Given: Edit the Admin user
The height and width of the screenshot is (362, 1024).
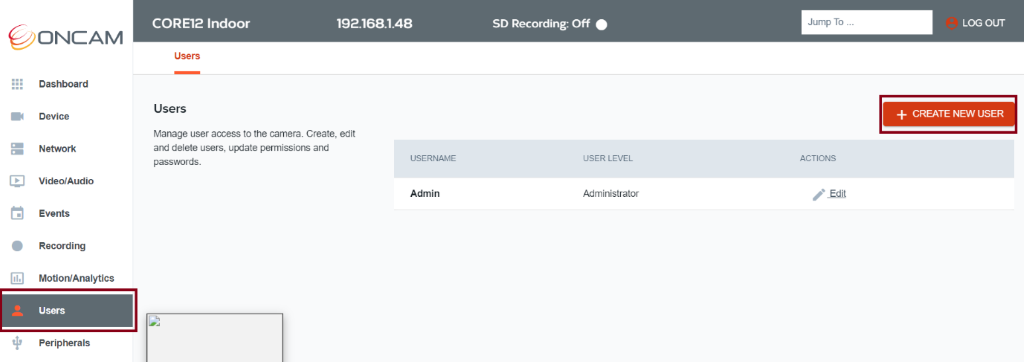Looking at the screenshot, I should tap(837, 194).
